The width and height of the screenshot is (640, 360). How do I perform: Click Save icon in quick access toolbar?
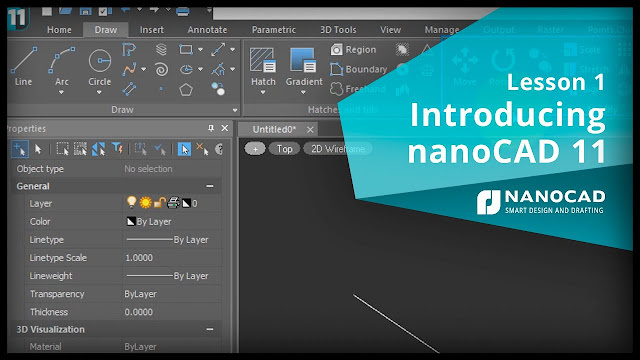click(x=85, y=11)
